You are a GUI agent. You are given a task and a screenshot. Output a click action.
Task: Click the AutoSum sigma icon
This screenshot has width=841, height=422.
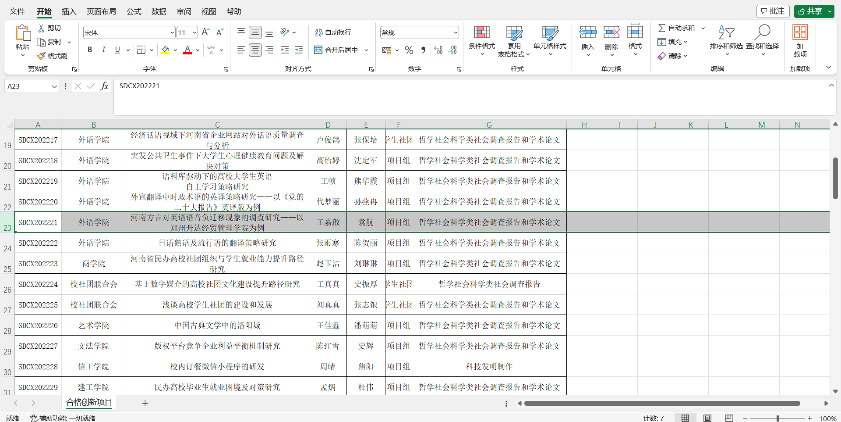pyautogui.click(x=662, y=30)
